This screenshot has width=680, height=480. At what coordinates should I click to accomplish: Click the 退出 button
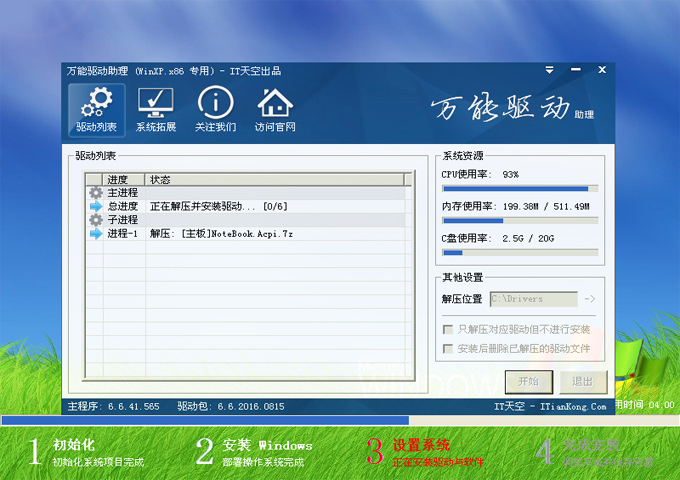582,382
